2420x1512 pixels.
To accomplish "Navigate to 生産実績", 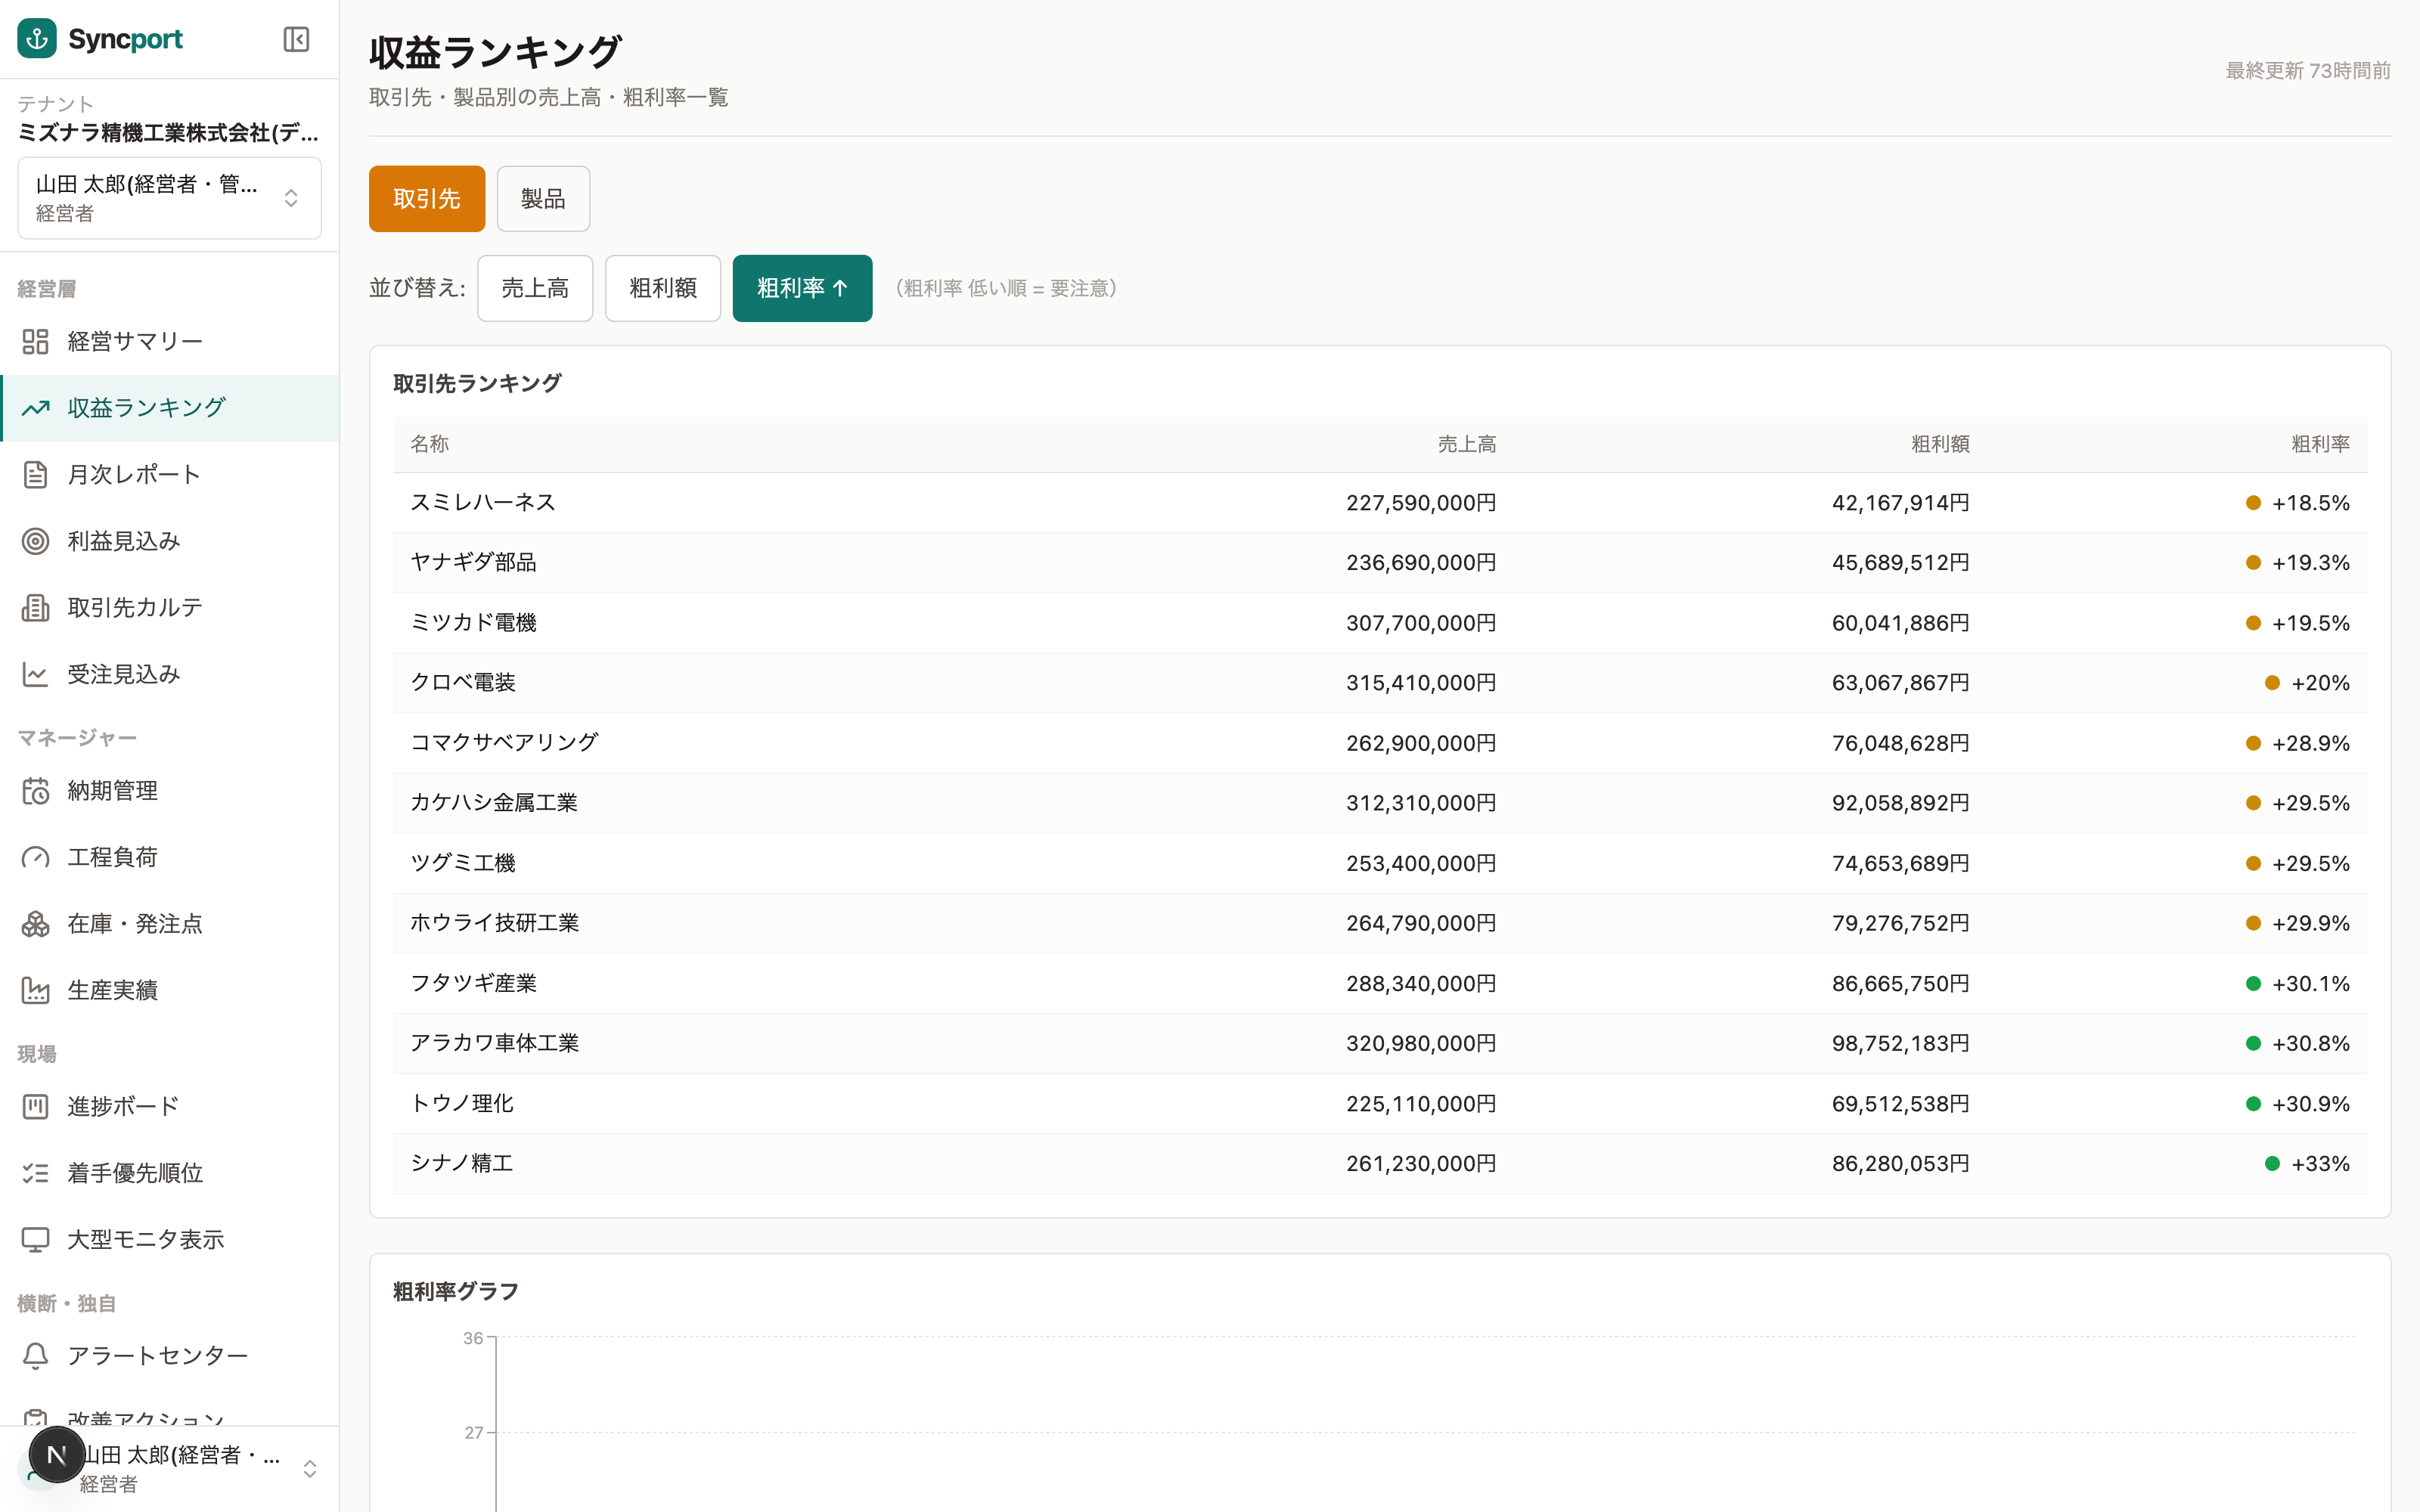I will [x=169, y=990].
